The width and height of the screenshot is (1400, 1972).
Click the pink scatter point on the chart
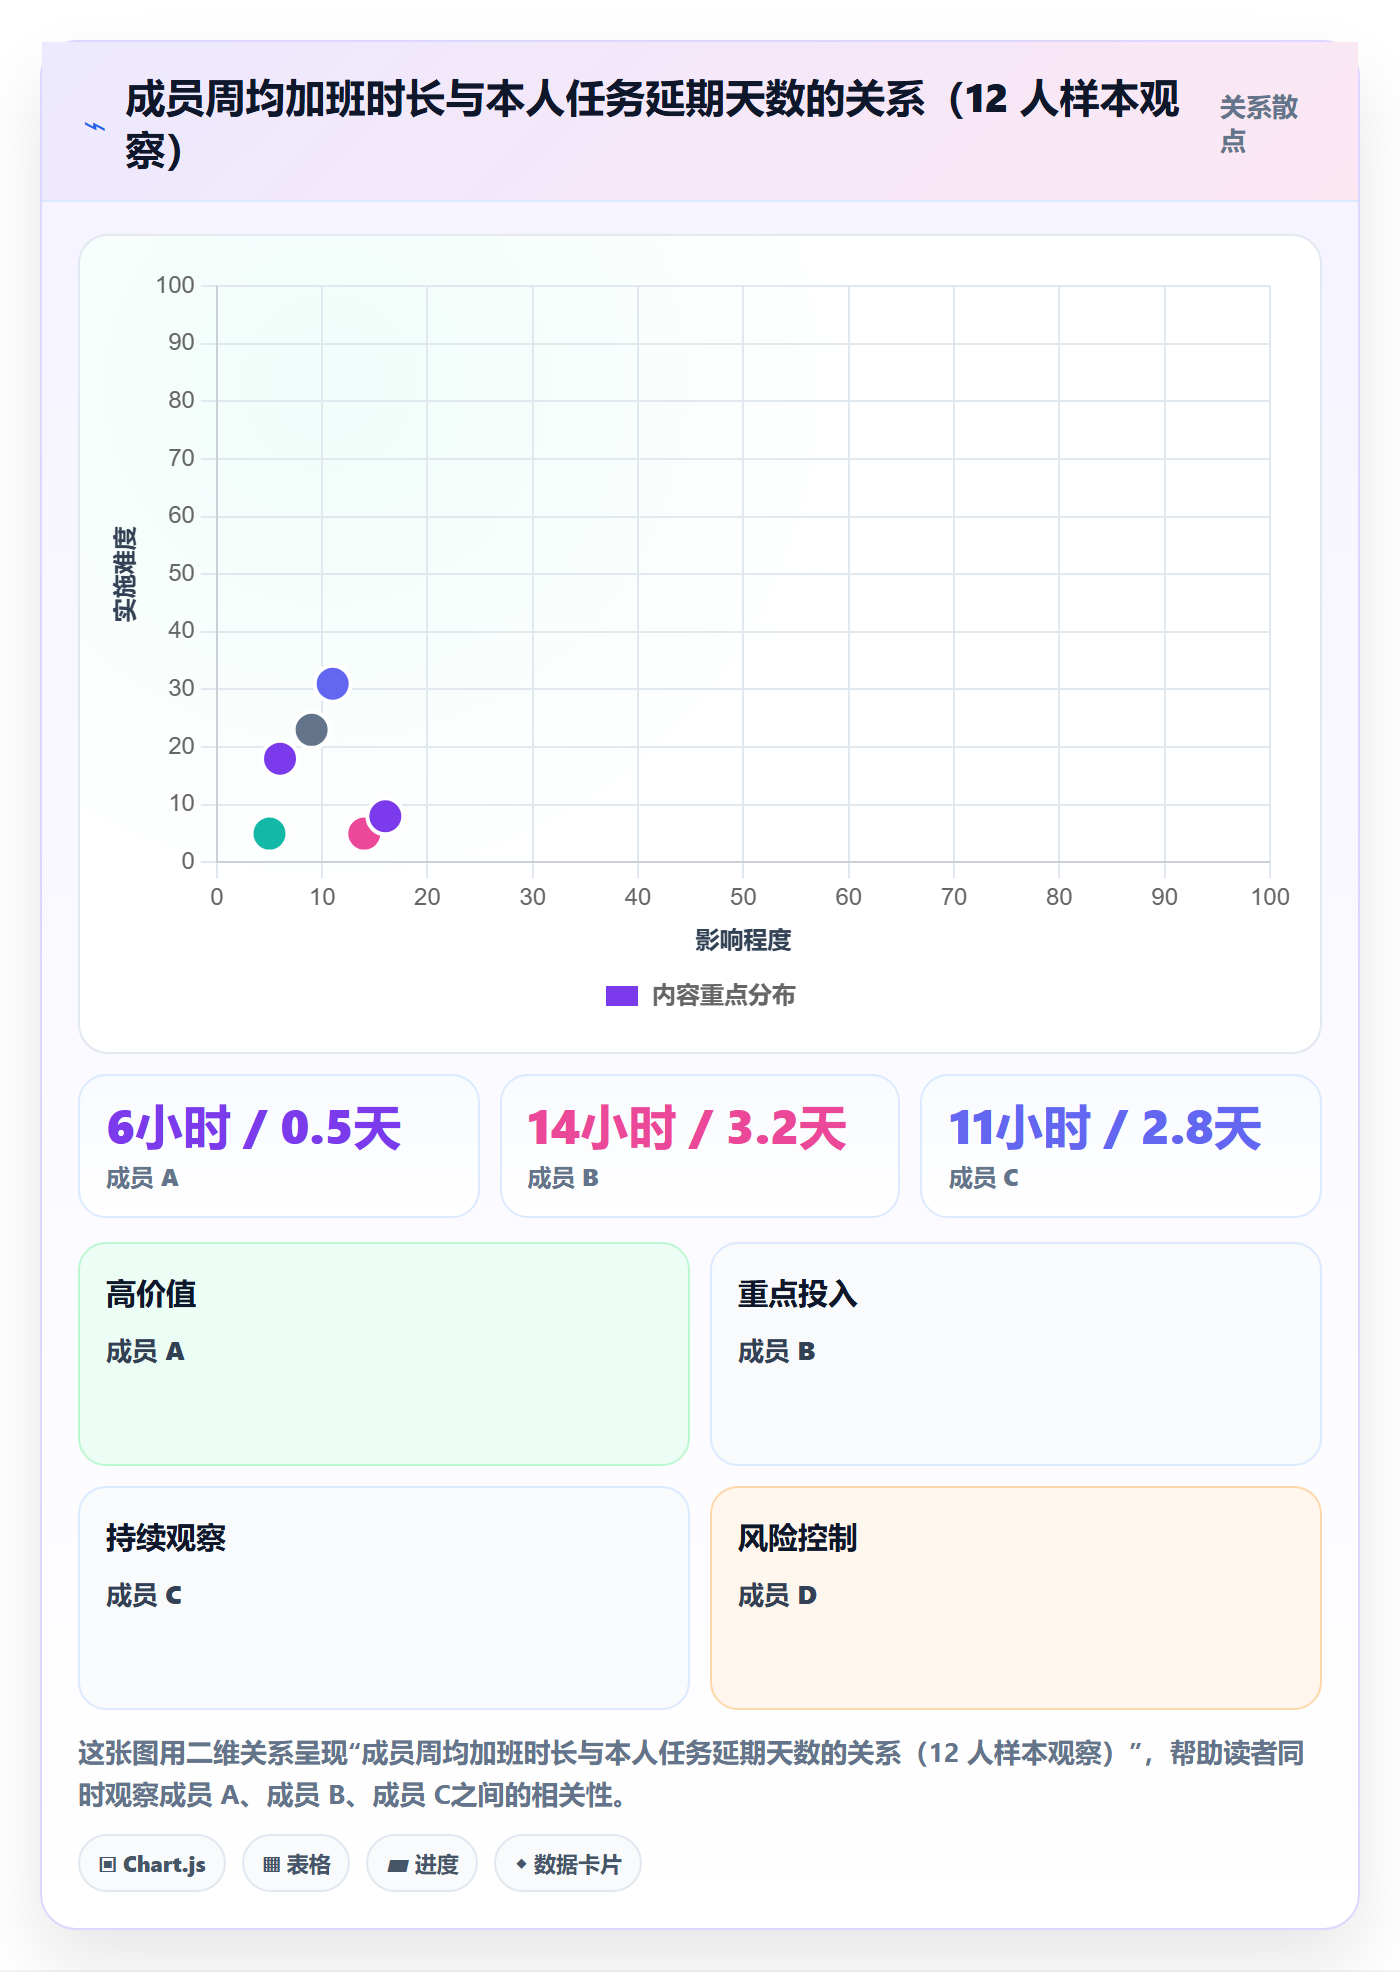coord(362,834)
